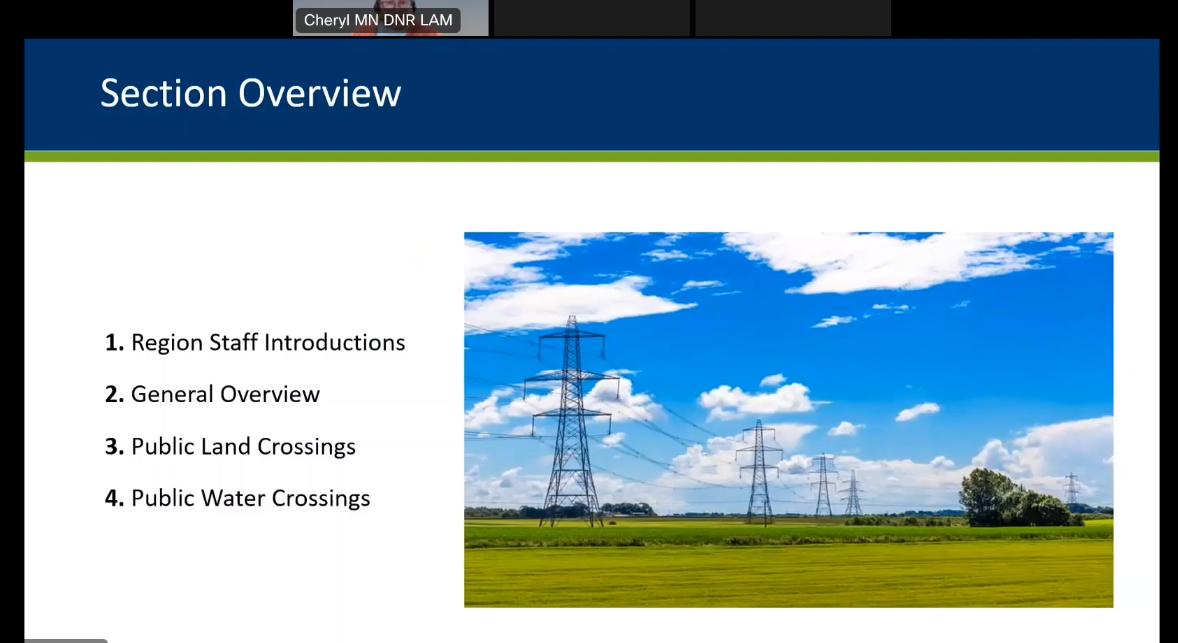Click the gray bar at slide bottom-left
Image resolution: width=1178 pixels, height=643 pixels.
65,640
